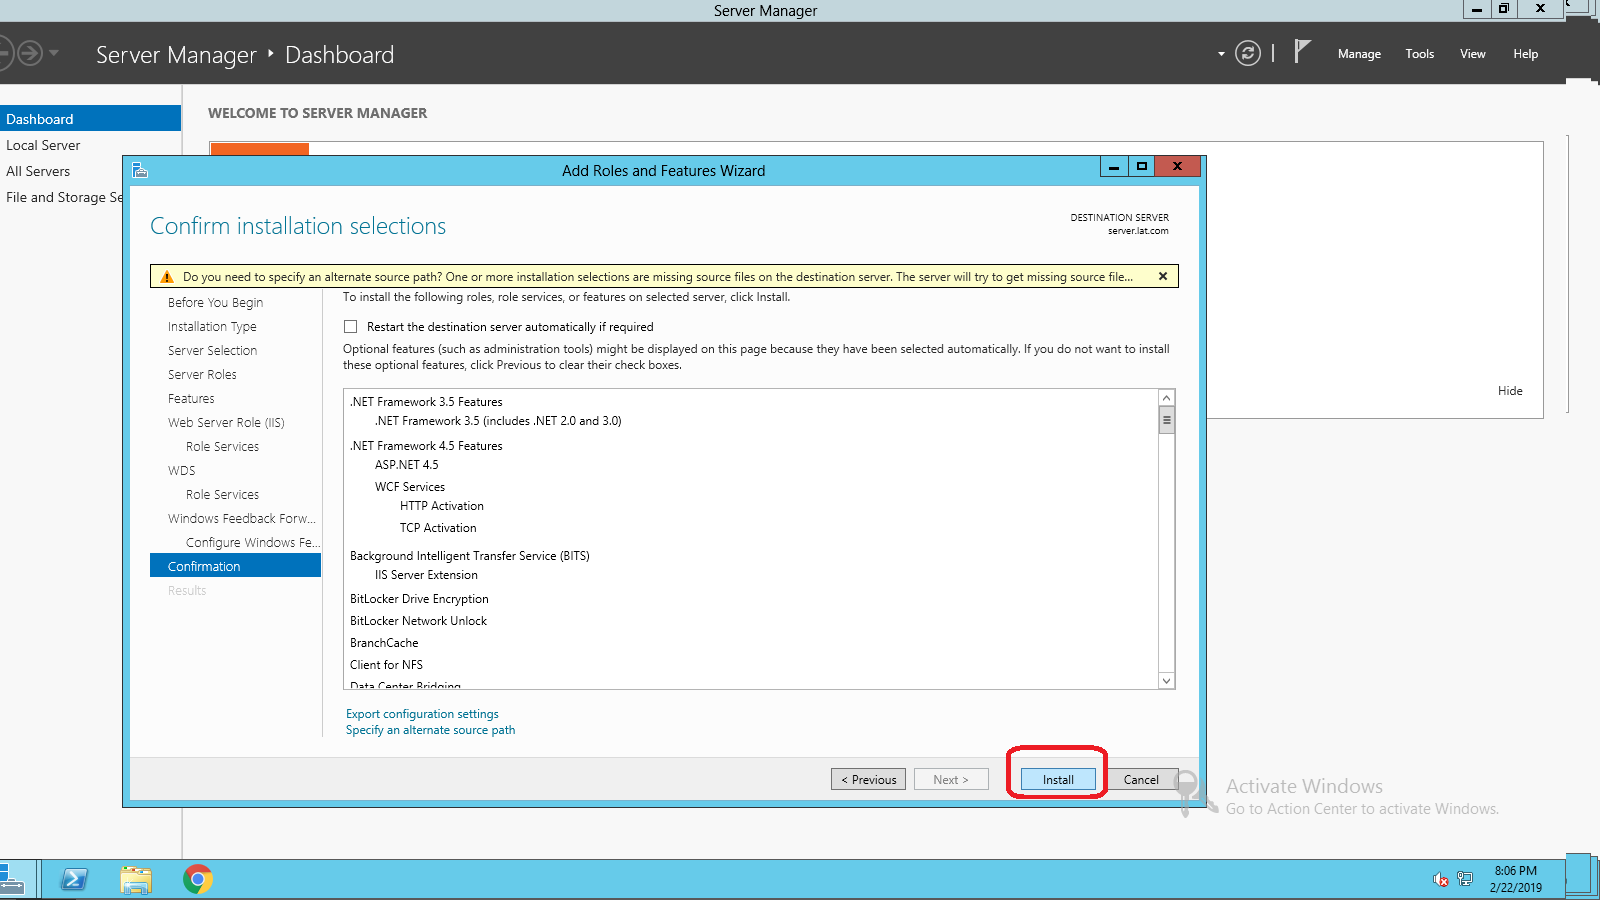Click Export configuration settings link

(422, 714)
